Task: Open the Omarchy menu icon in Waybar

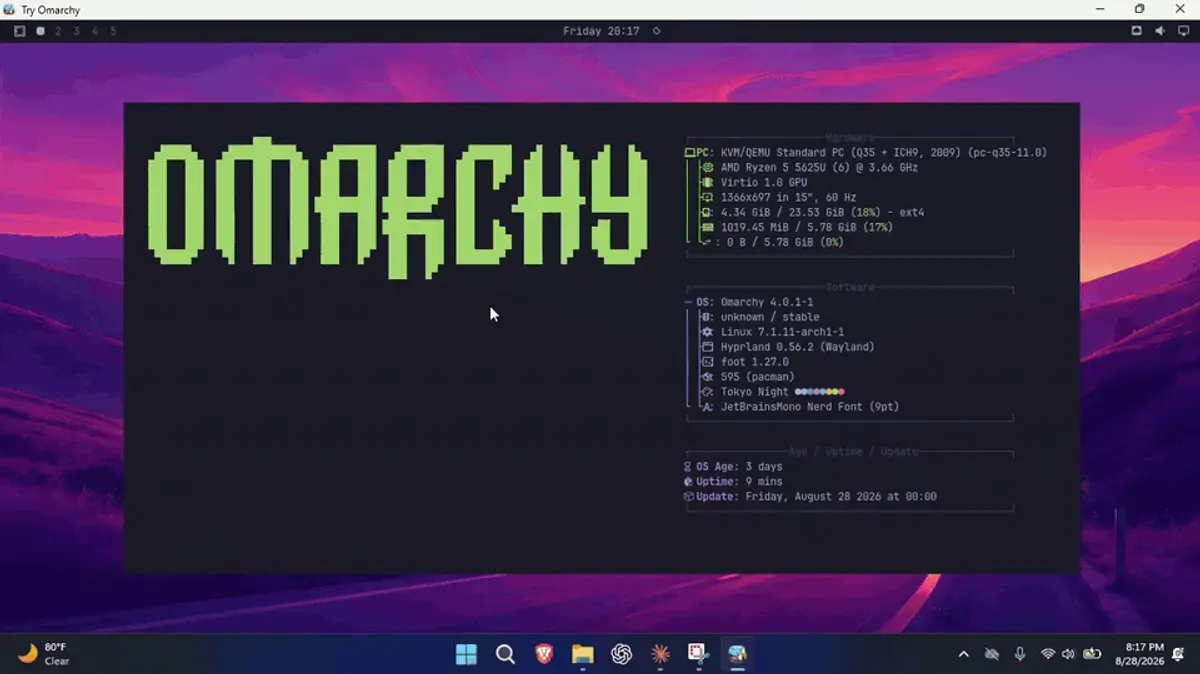Action: click(x=19, y=31)
